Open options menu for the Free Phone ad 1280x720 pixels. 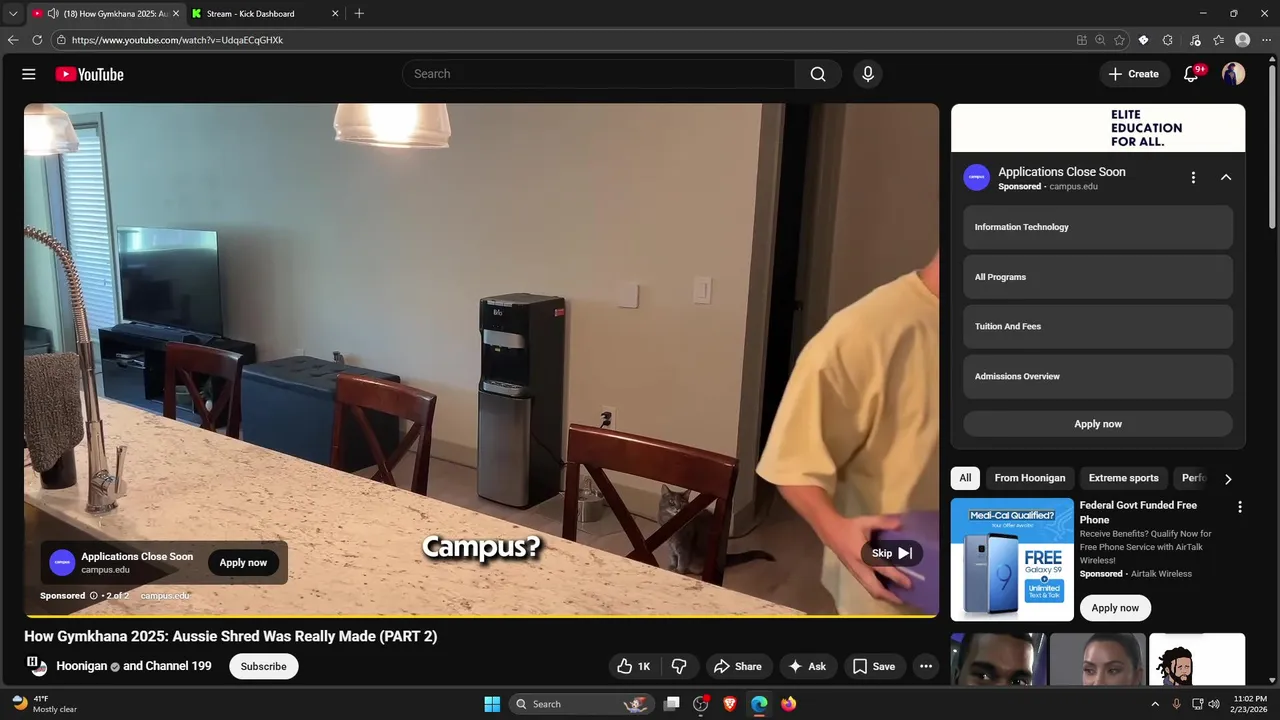[x=1240, y=507]
